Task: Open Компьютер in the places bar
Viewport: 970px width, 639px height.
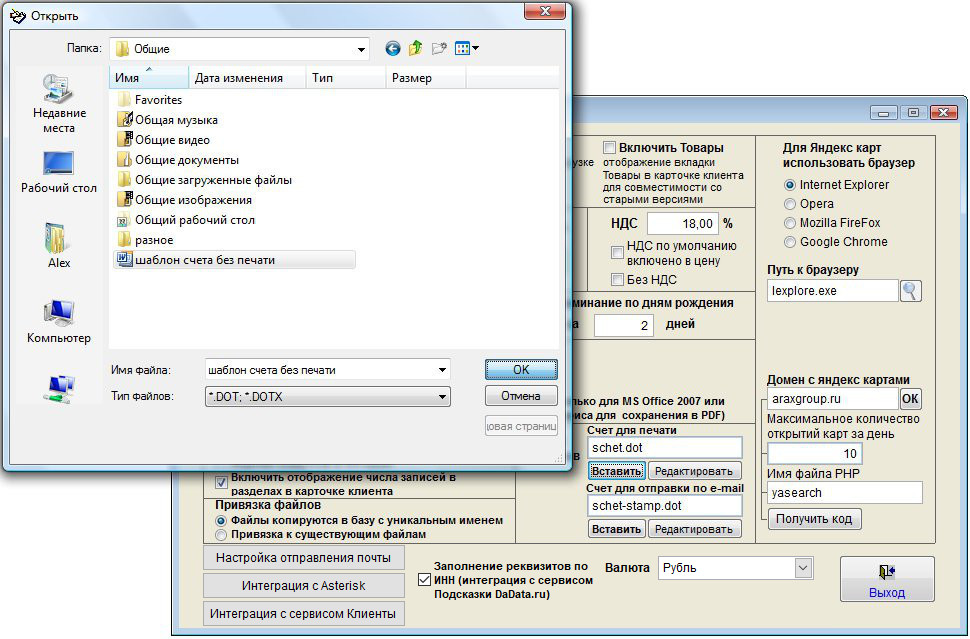Action: click(x=59, y=322)
